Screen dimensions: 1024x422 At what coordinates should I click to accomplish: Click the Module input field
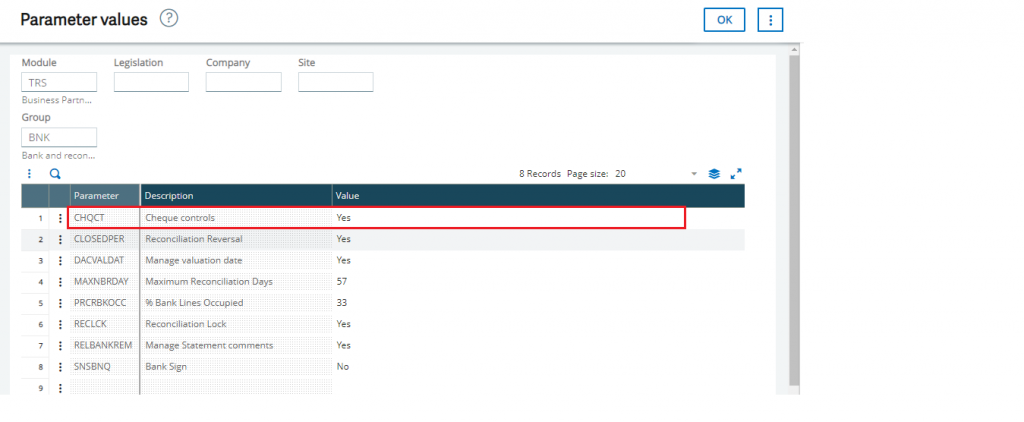pos(59,82)
